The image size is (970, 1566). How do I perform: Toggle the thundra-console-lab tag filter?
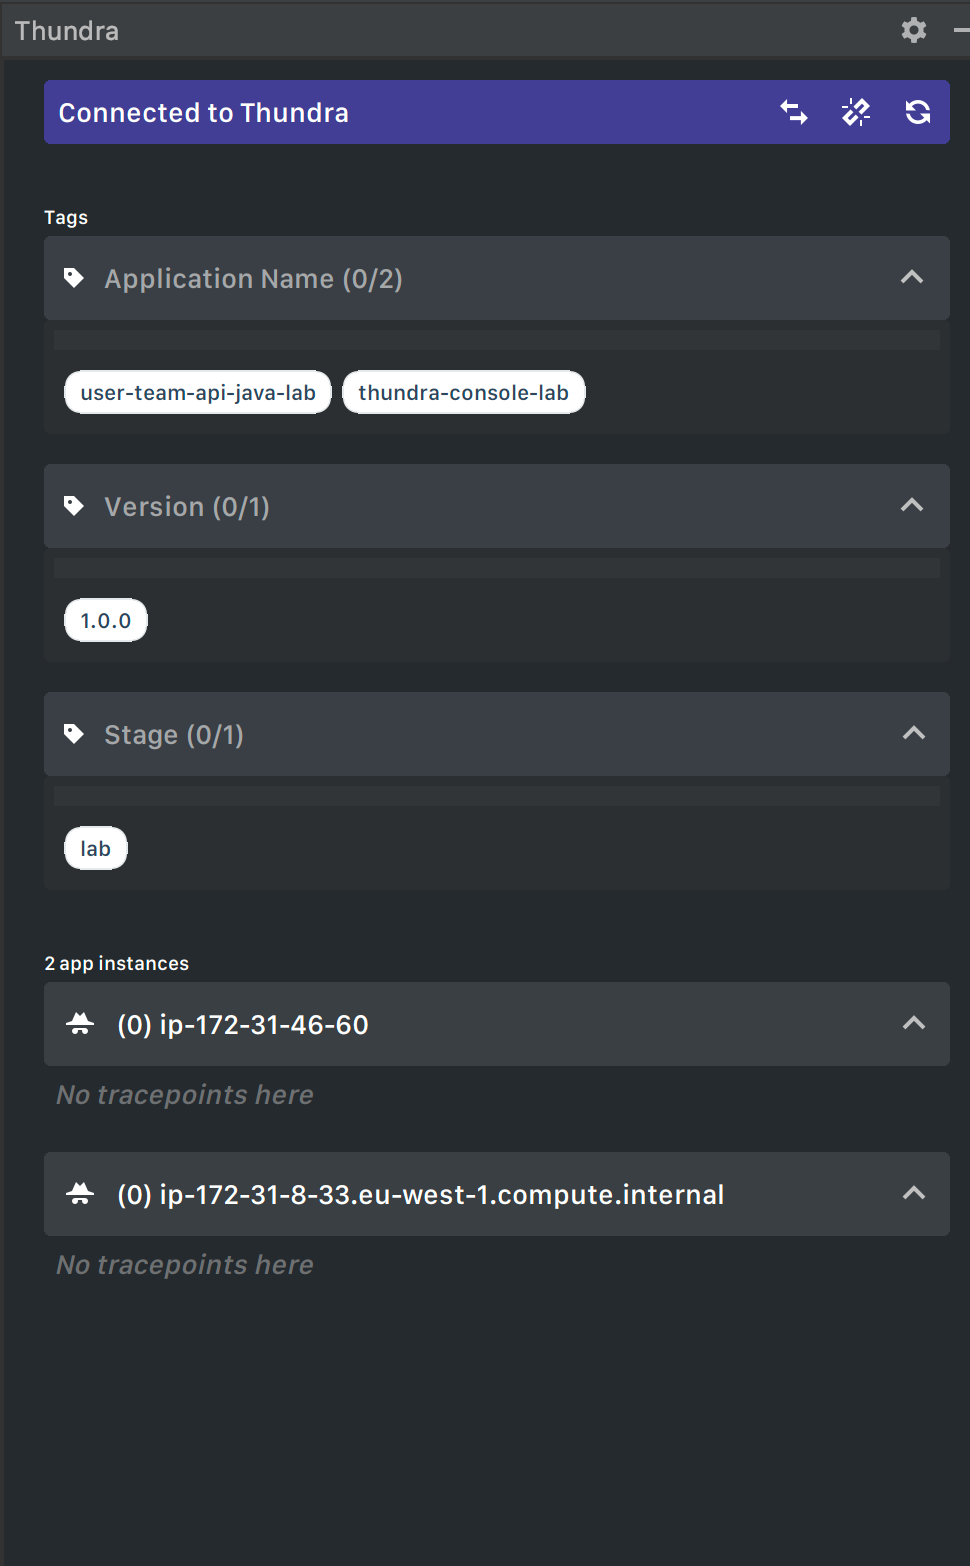coord(464,392)
